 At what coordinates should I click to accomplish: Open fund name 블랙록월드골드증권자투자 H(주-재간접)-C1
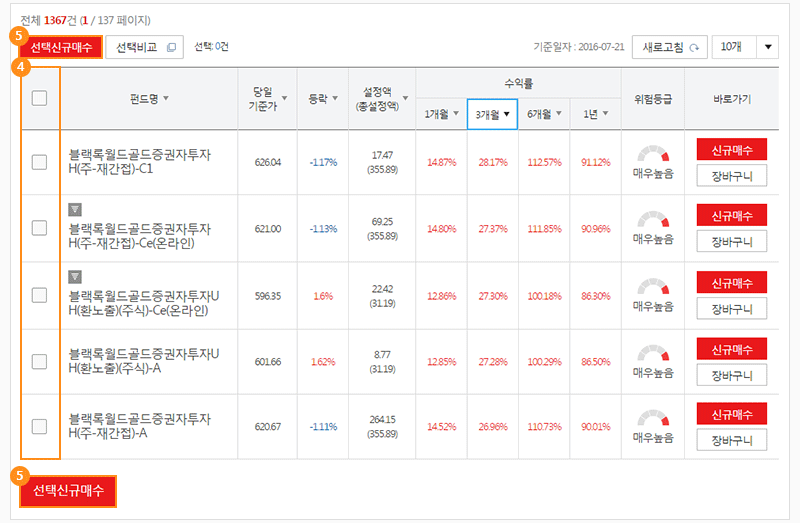pos(140,162)
